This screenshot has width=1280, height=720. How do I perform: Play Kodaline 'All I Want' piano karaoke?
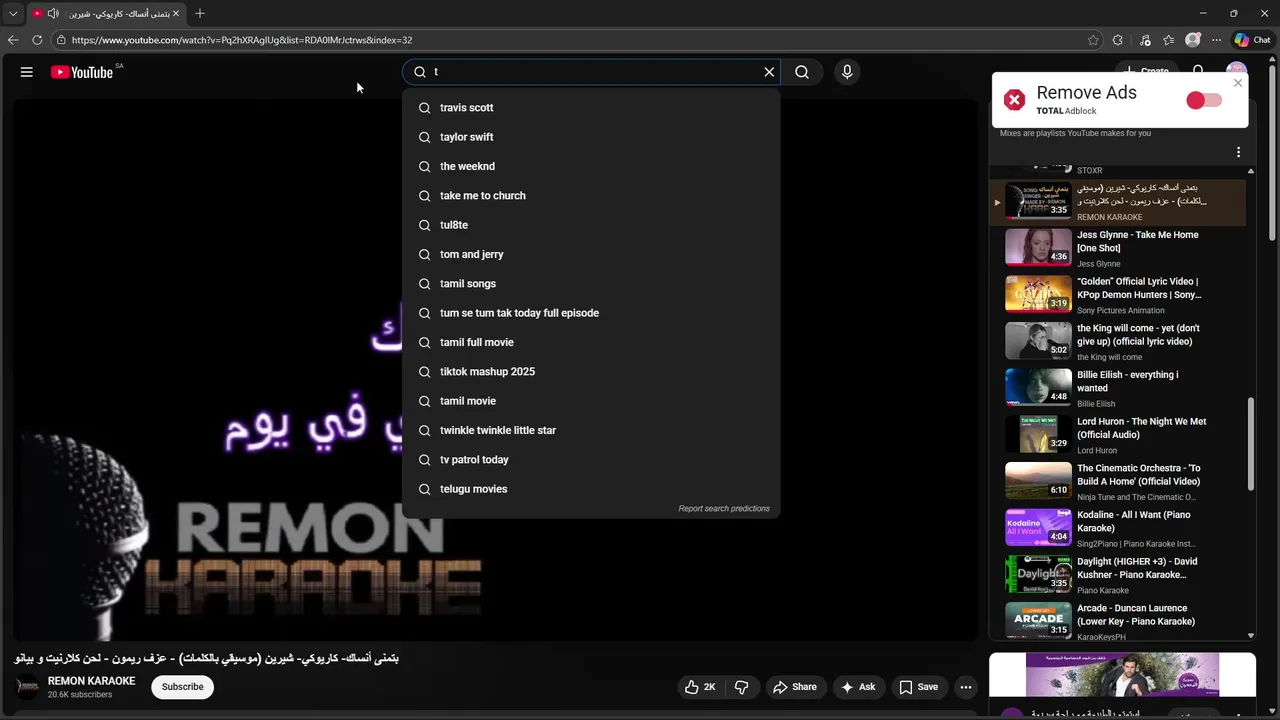pyautogui.click(x=1123, y=528)
